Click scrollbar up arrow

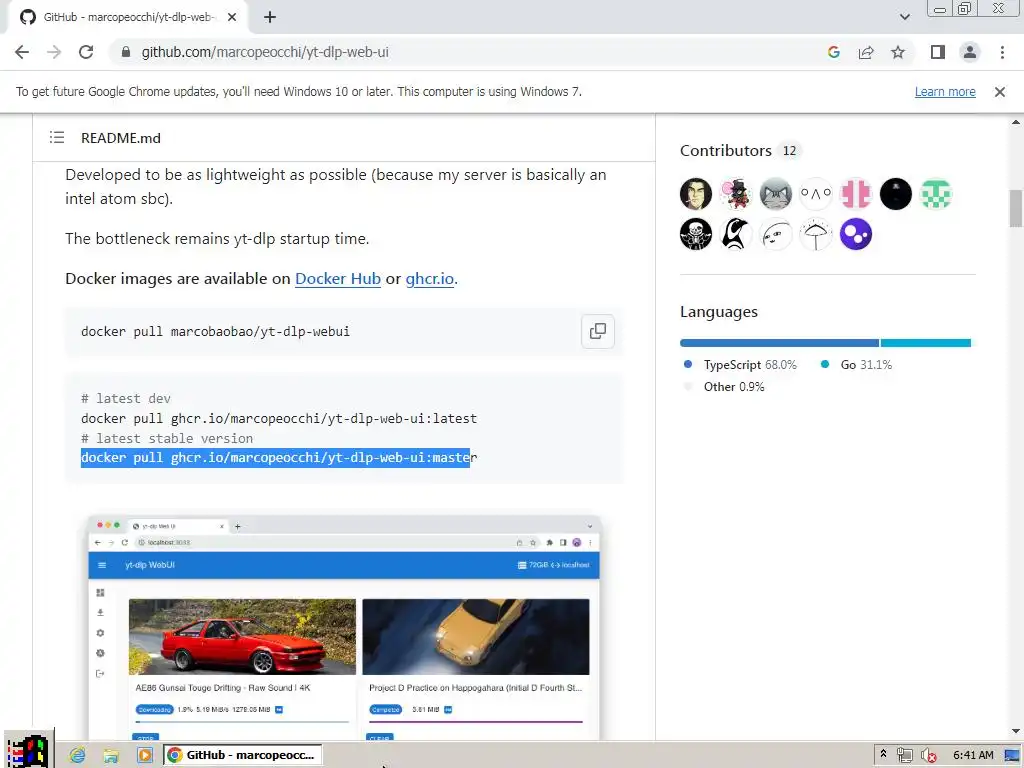click(x=1016, y=122)
